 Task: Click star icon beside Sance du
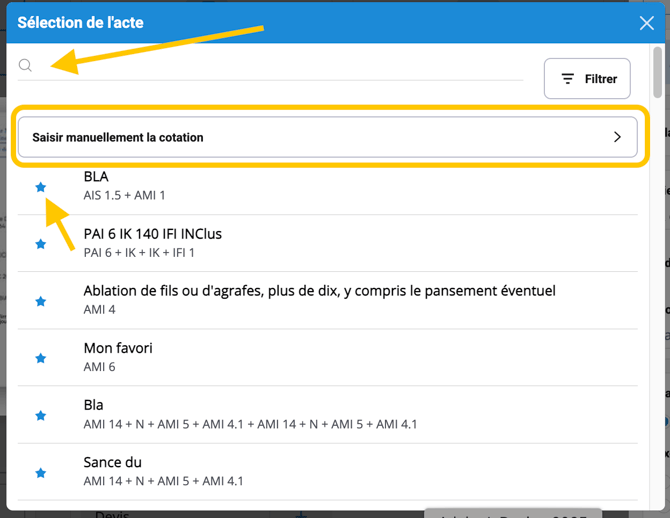41,472
